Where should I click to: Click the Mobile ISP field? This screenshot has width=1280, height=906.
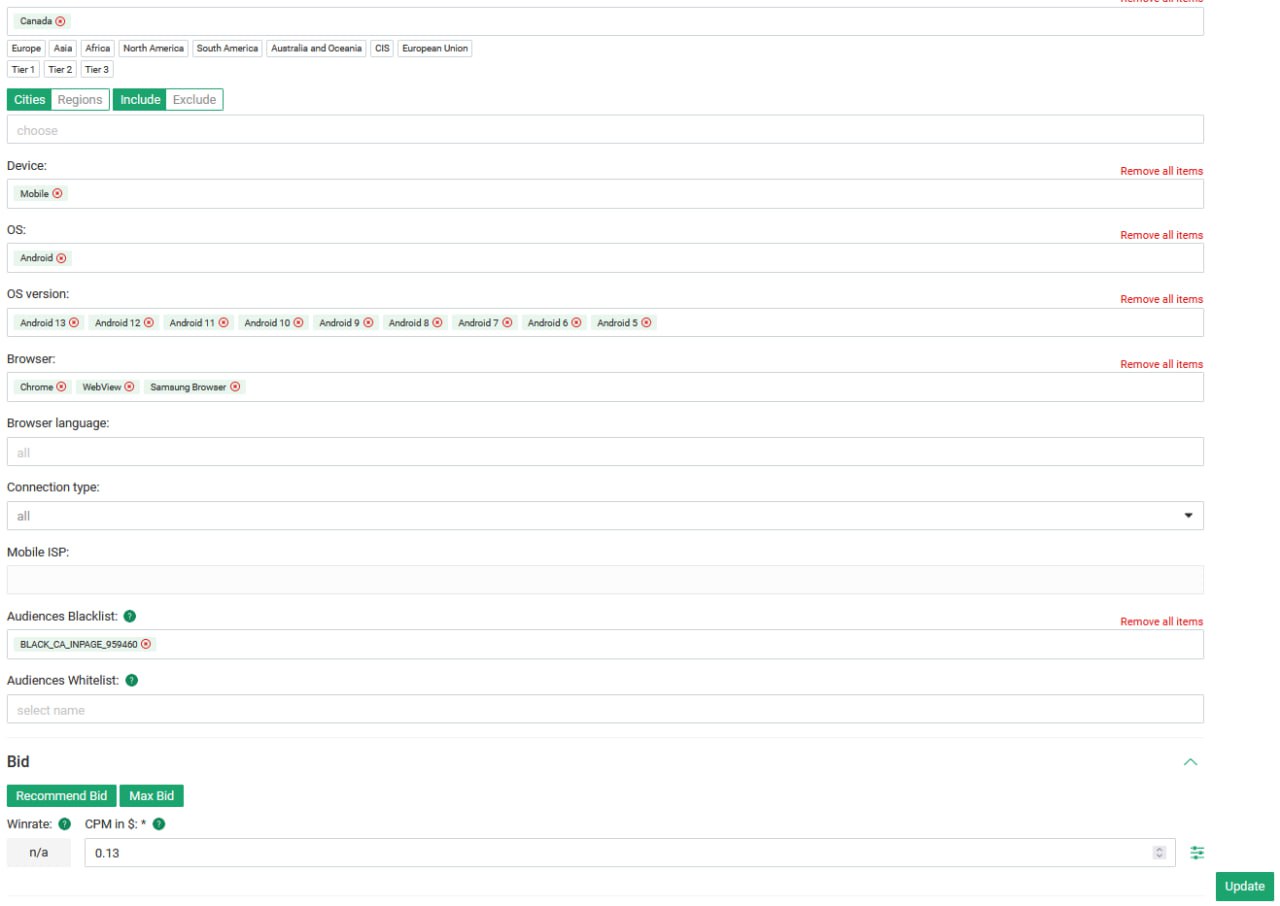(605, 580)
